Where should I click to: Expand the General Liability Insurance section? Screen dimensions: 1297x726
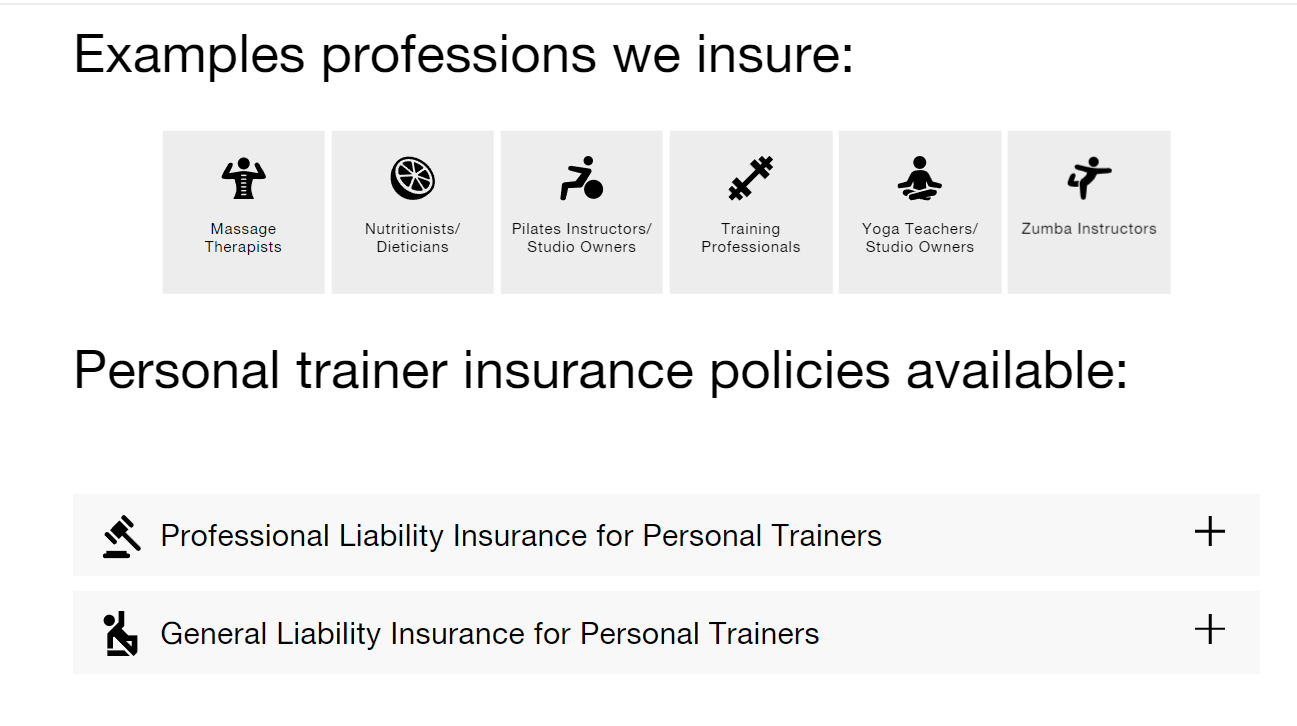click(x=1210, y=630)
